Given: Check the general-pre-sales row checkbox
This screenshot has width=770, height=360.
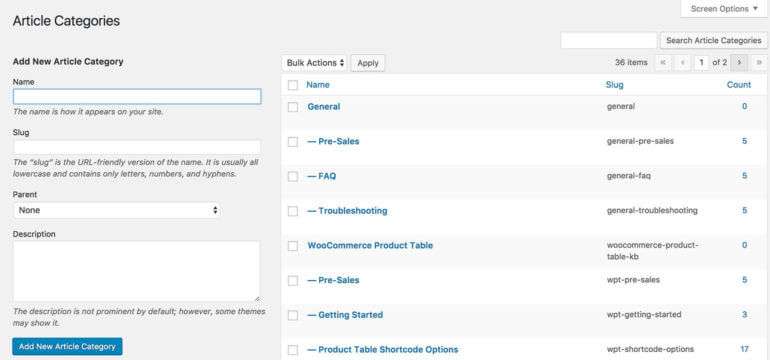Looking at the screenshot, I should pyautogui.click(x=293, y=142).
